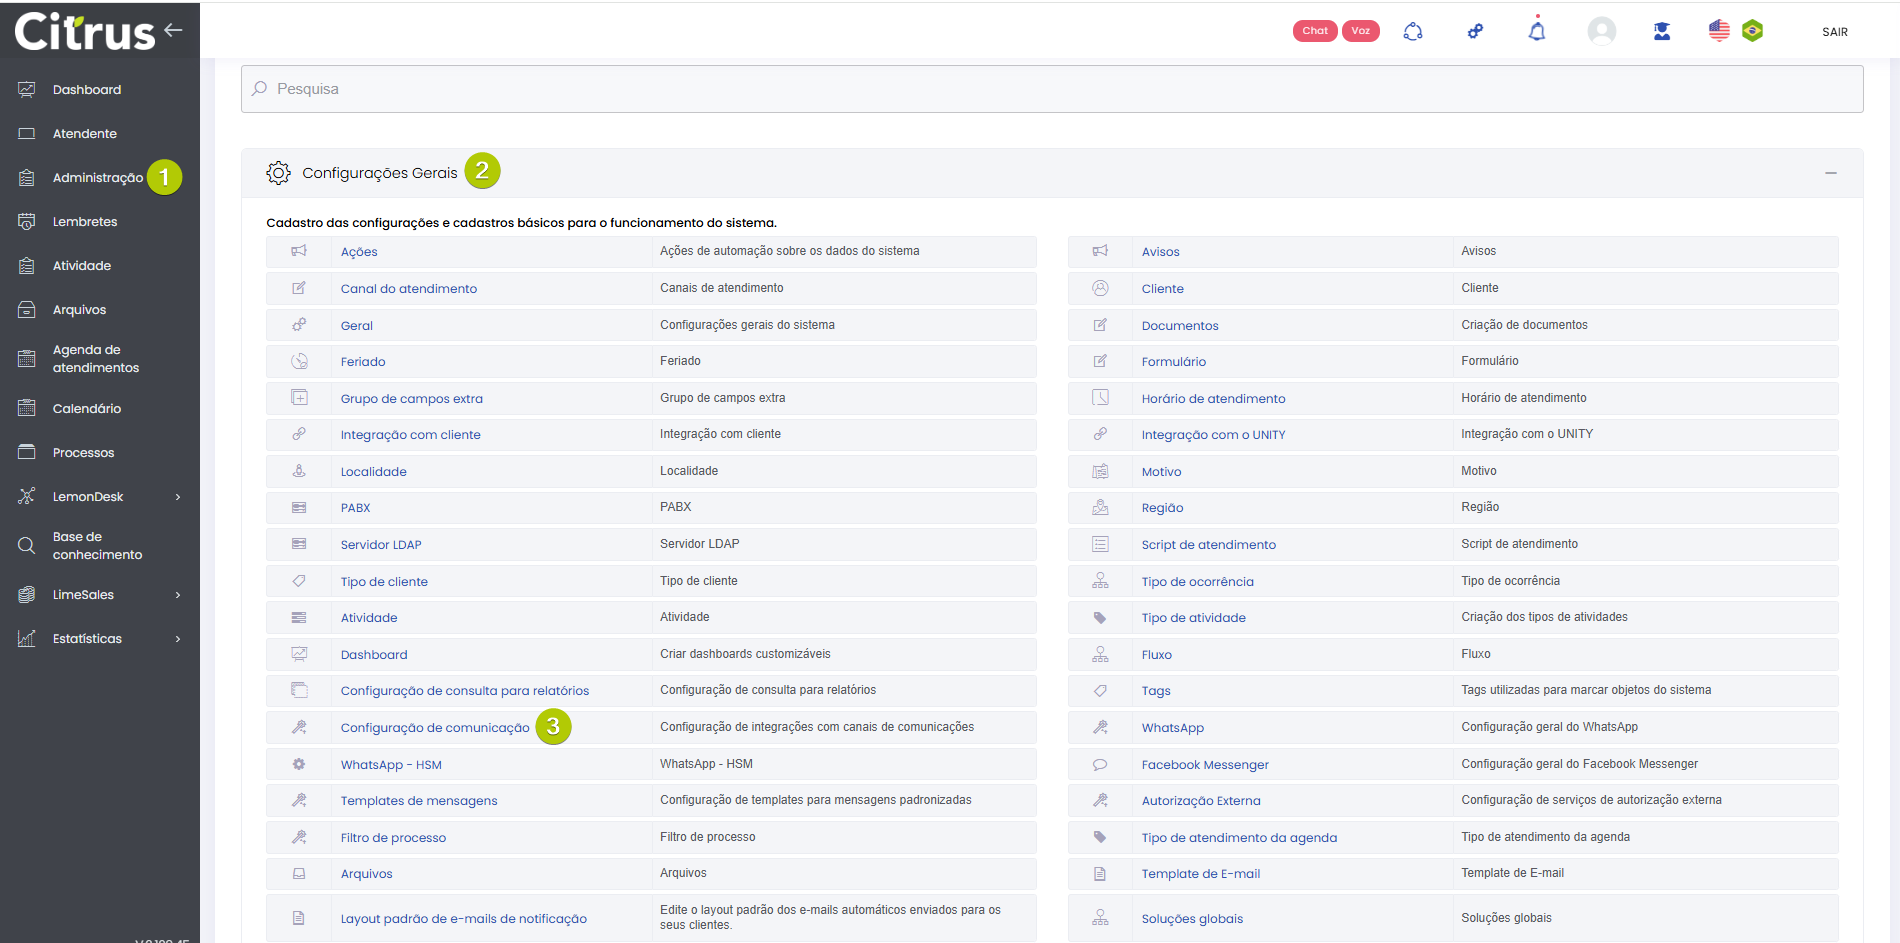Open the notifications bell icon
Screen dimensions: 1900x943
[x=1537, y=31]
